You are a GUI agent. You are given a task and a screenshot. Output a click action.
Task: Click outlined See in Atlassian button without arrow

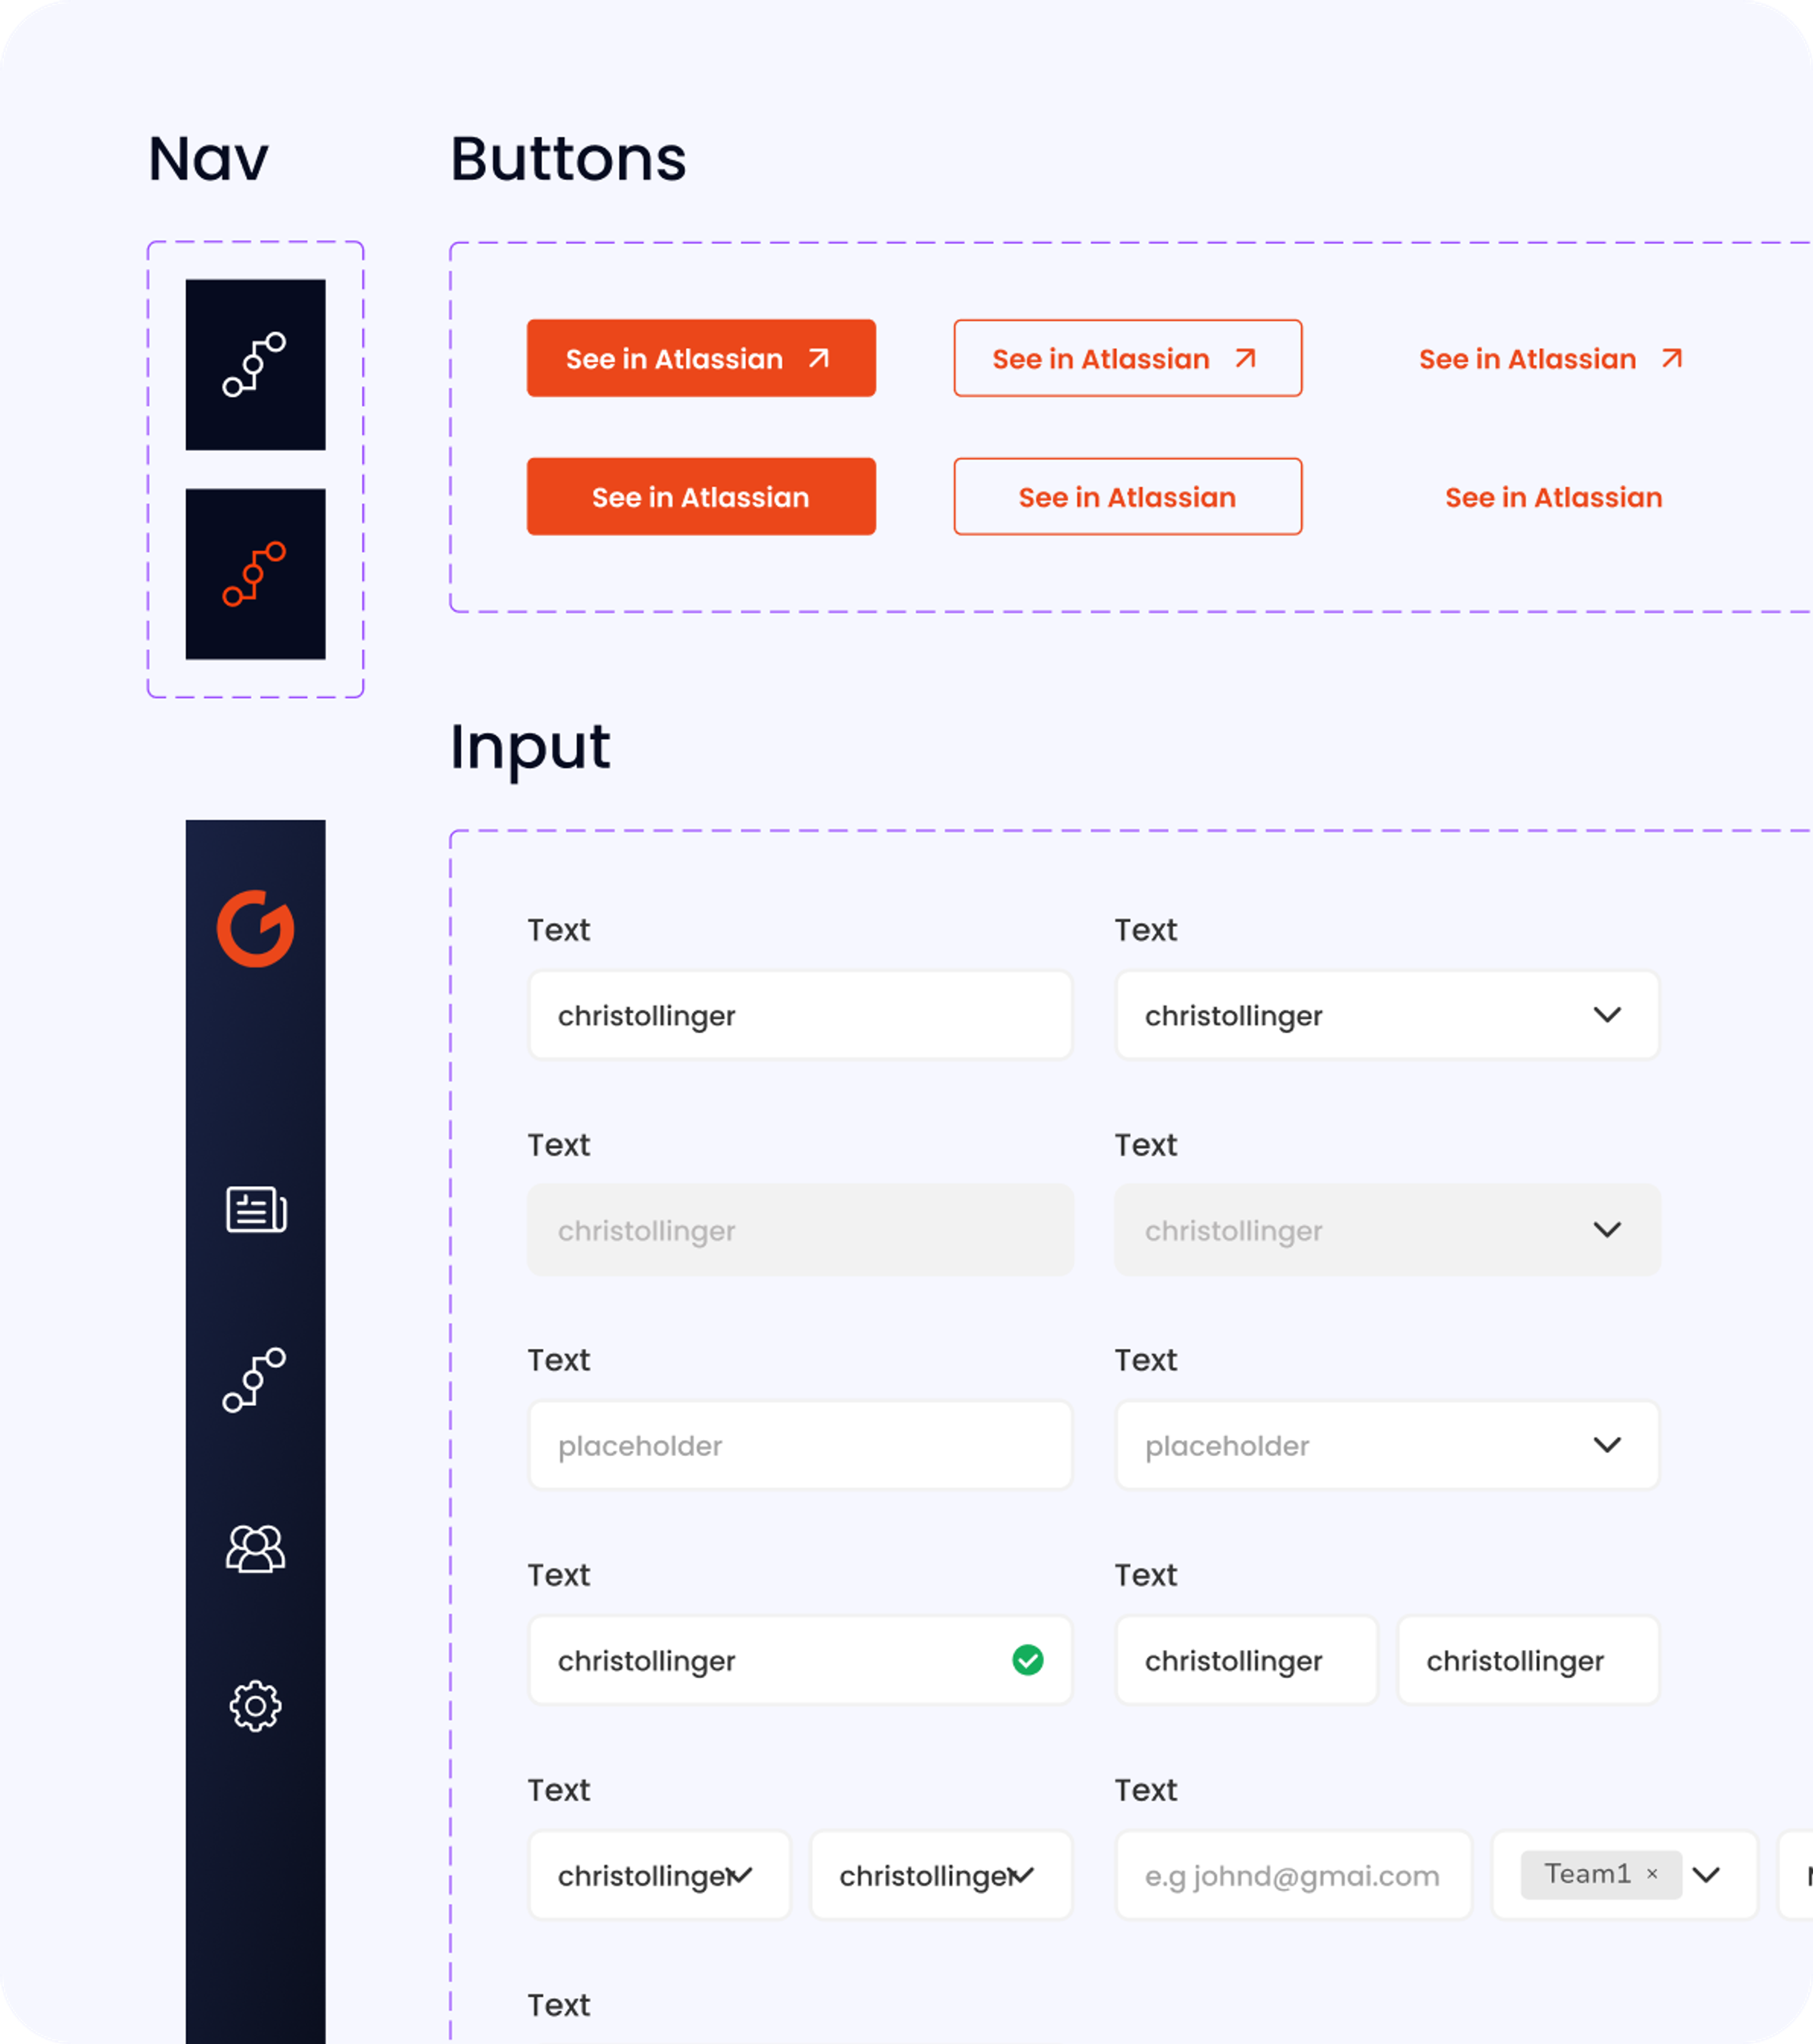pyautogui.click(x=1128, y=497)
